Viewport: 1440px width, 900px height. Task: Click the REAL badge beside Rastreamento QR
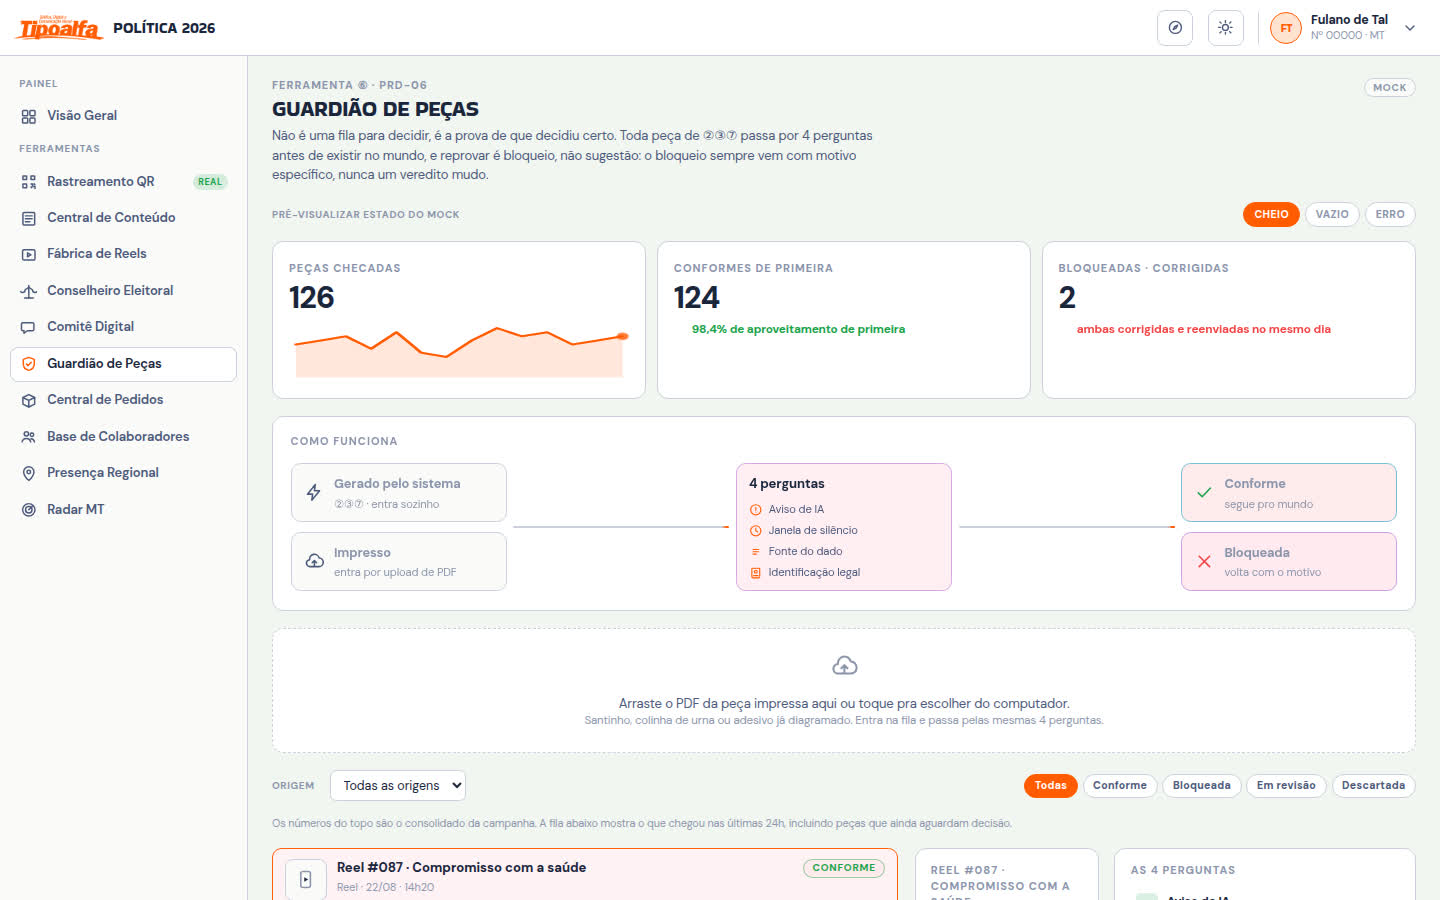pyautogui.click(x=210, y=182)
